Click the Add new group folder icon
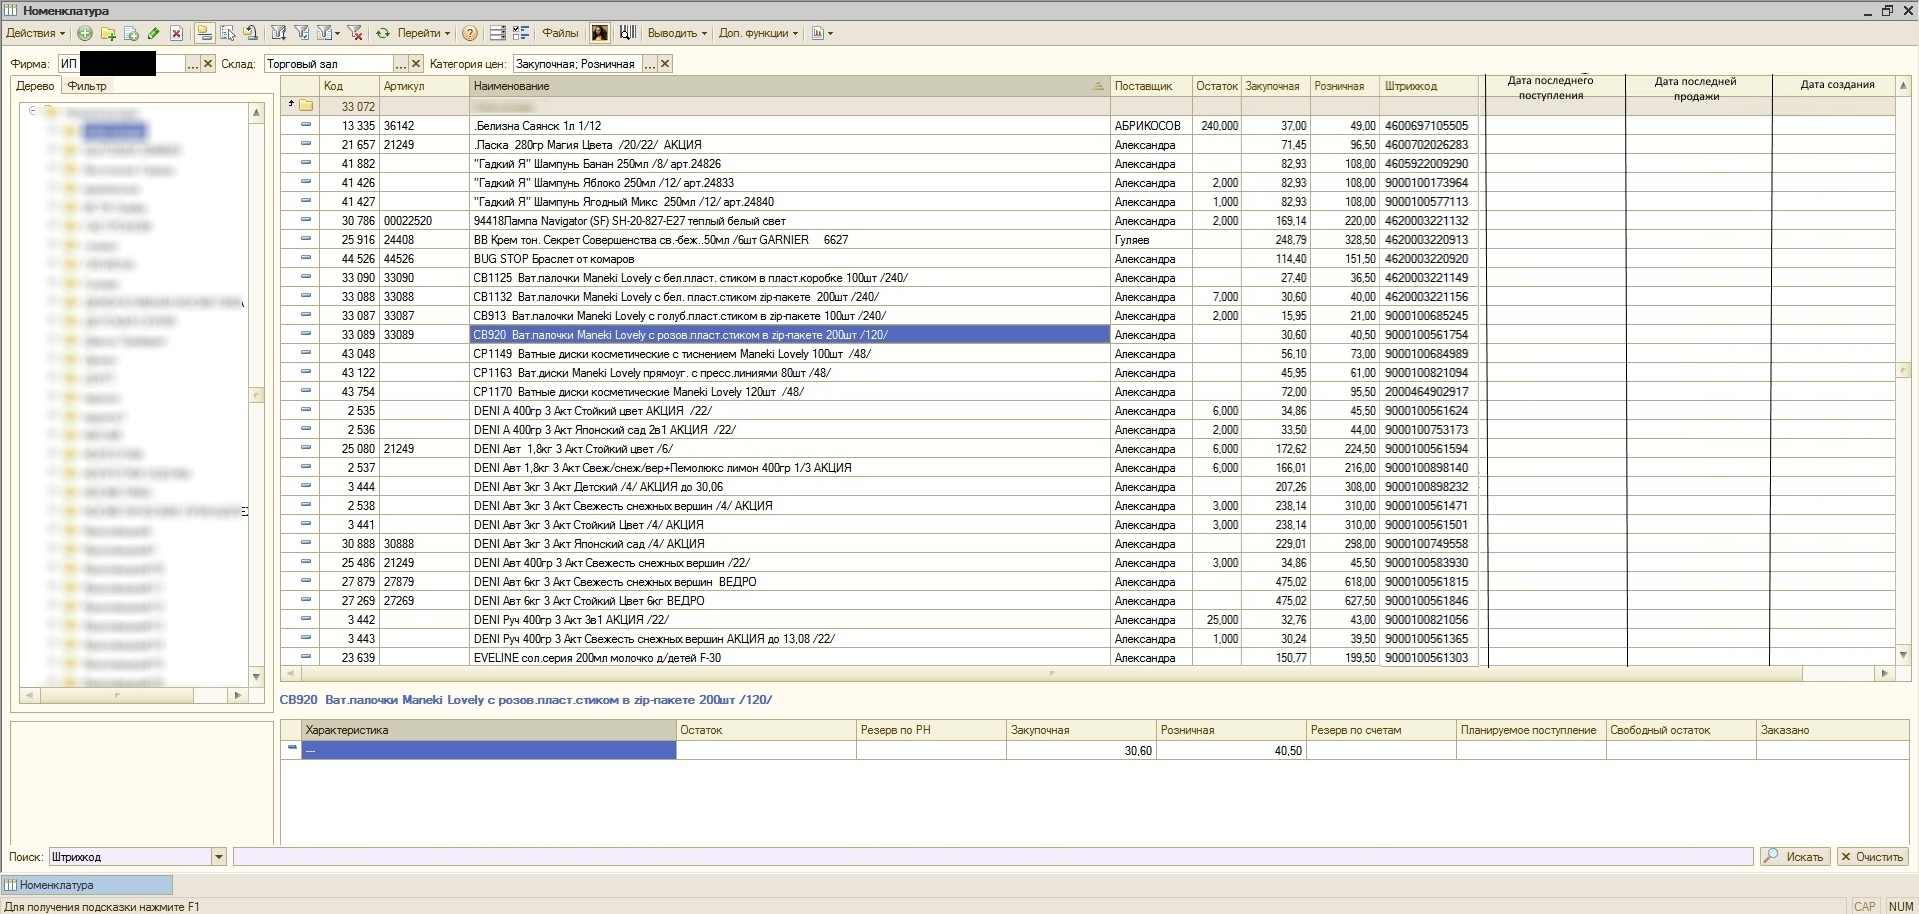This screenshot has height=914, width=1919. point(108,33)
